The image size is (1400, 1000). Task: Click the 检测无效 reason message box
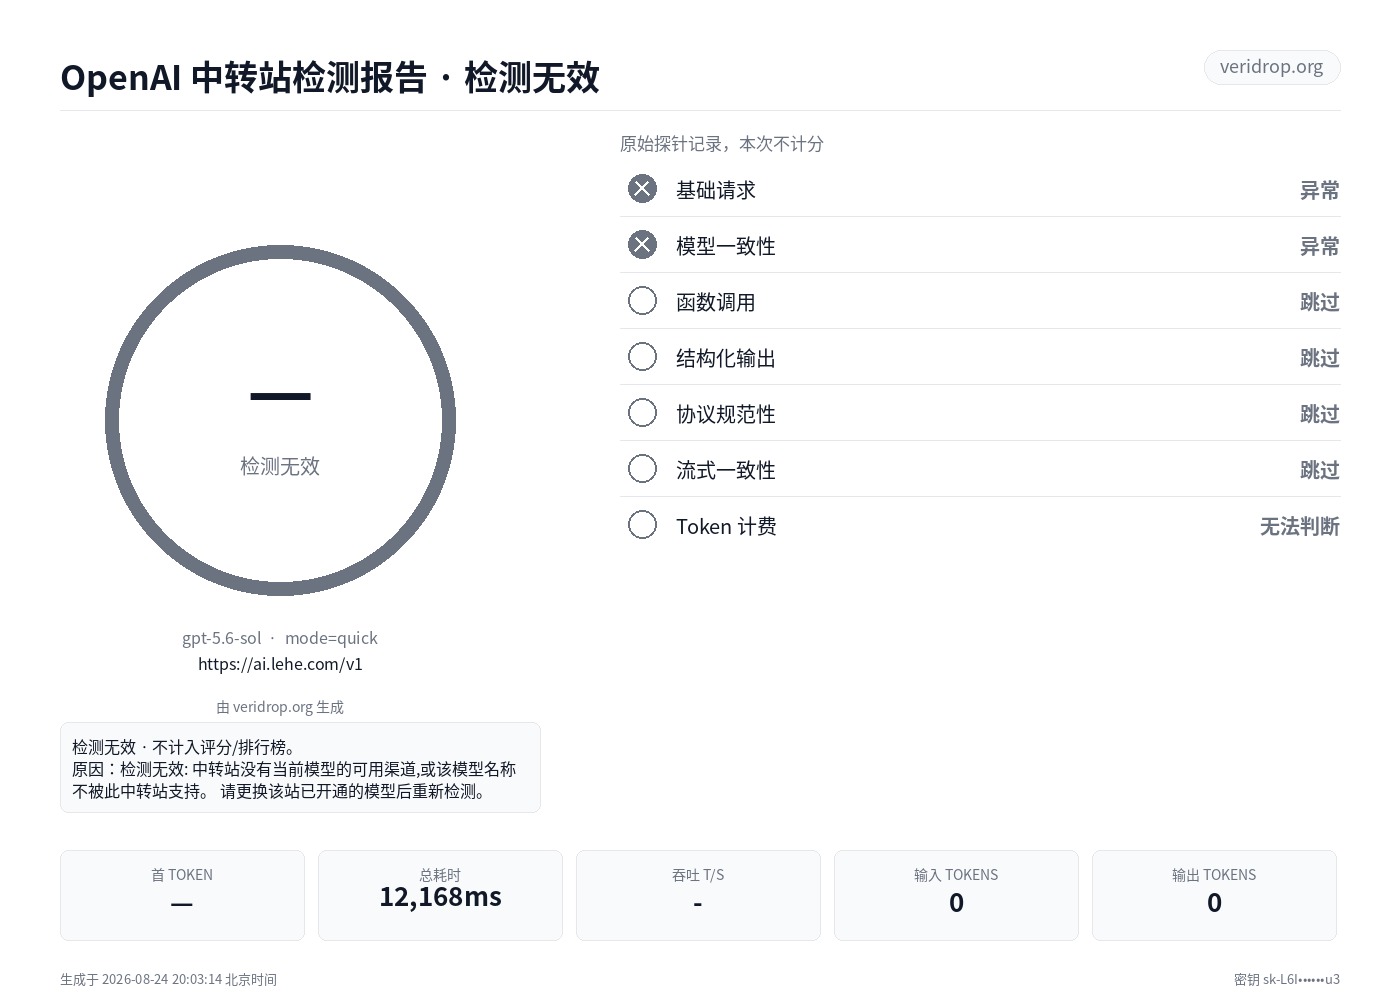[x=300, y=768]
